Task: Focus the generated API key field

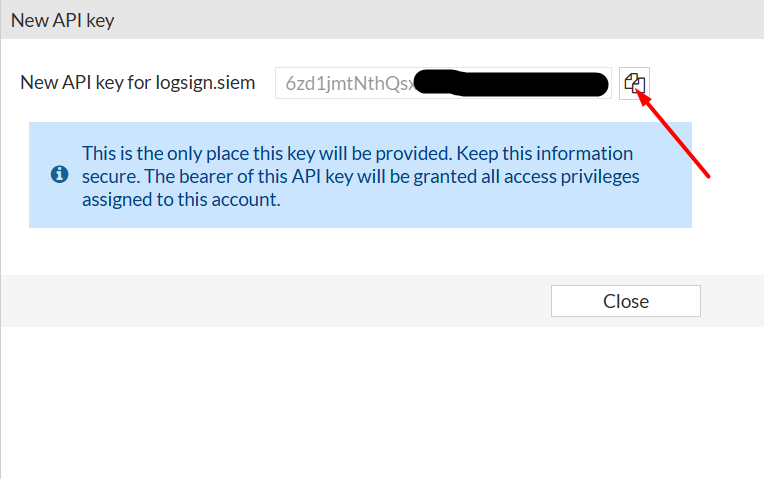Action: click(443, 83)
